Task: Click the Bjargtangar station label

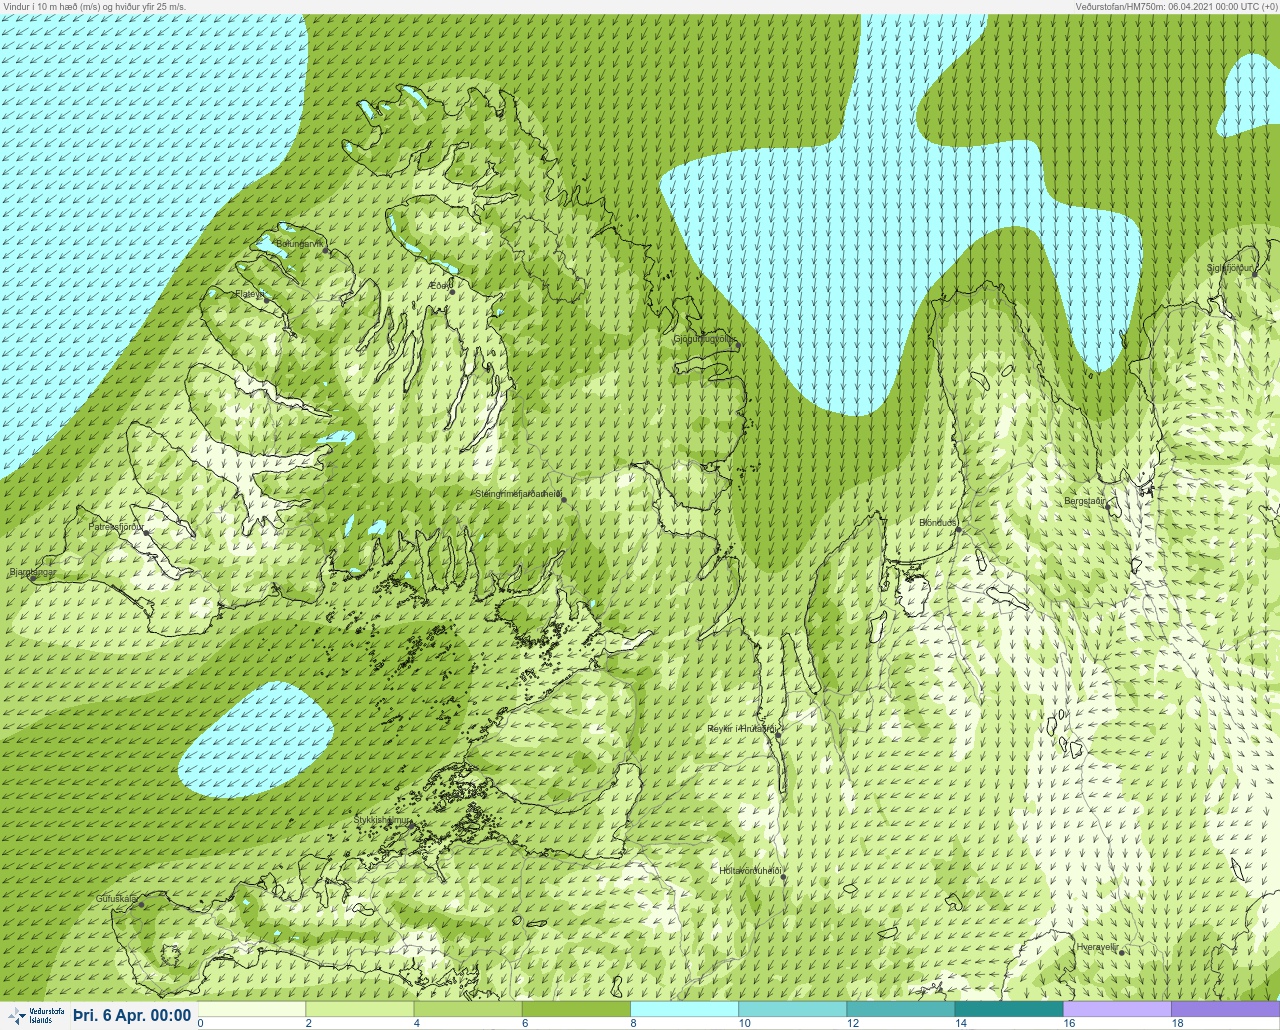Action: pos(32,573)
